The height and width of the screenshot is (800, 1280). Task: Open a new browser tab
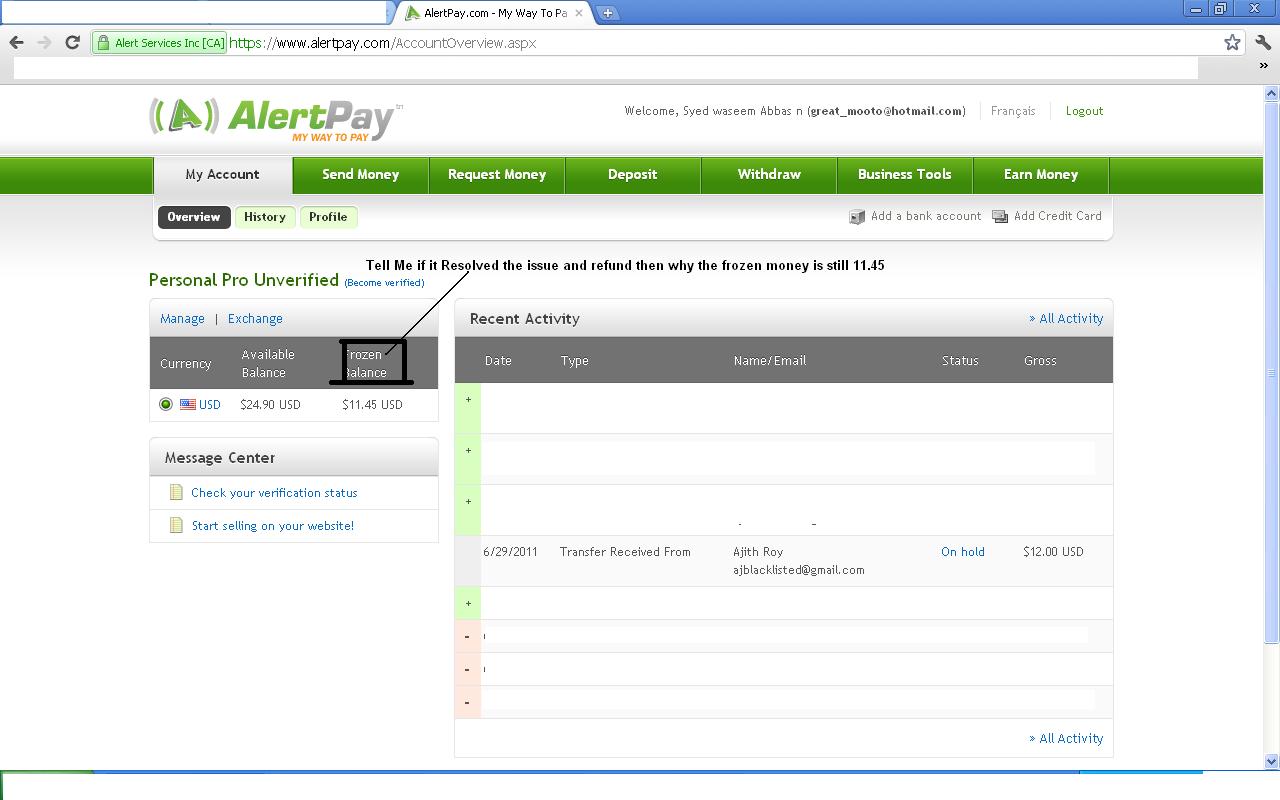pyautogui.click(x=607, y=13)
